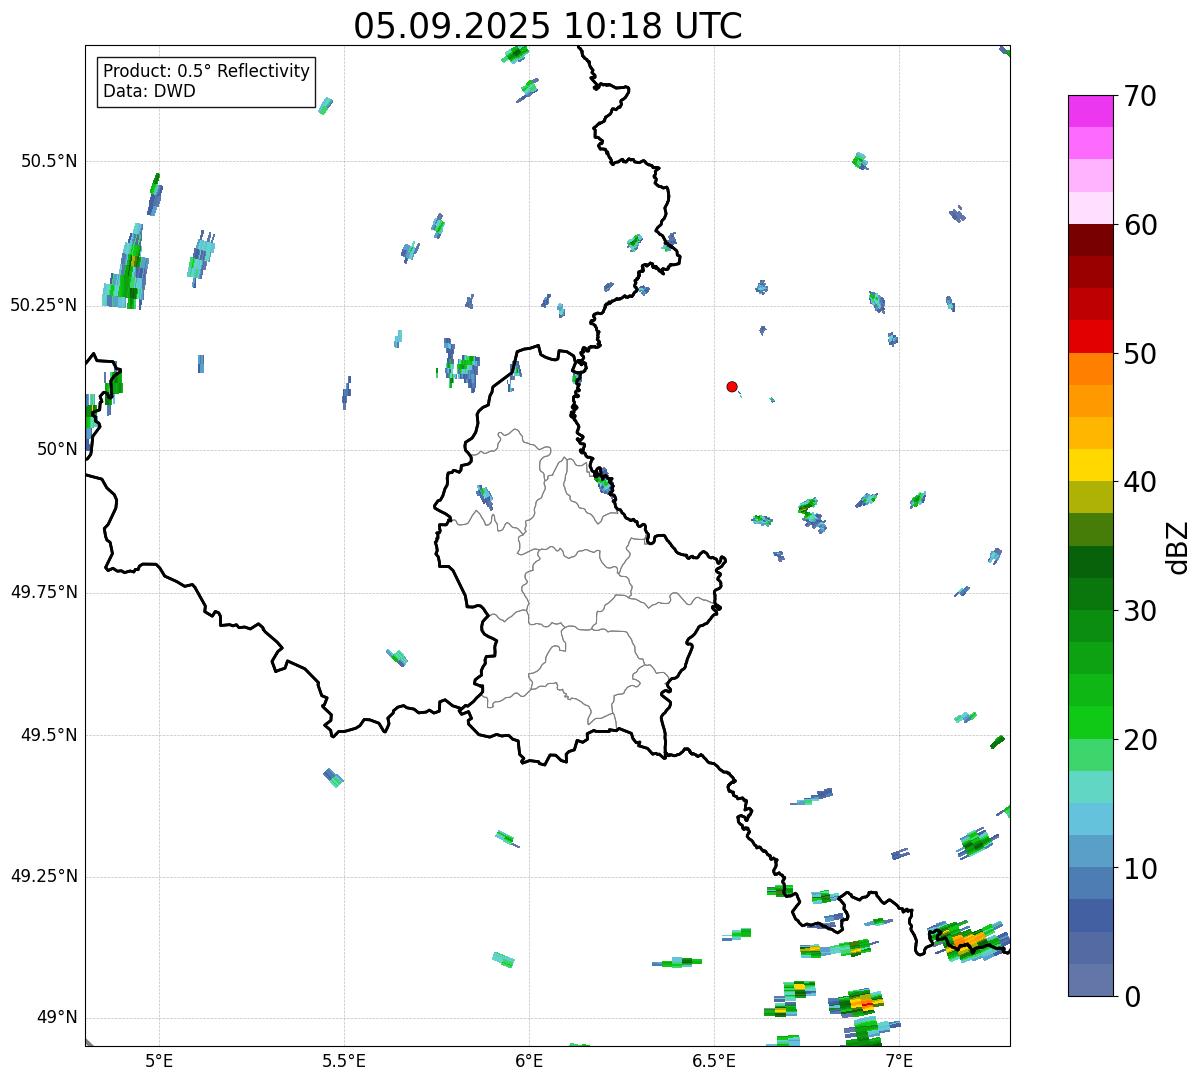The image size is (1202, 1081).
Task: Click the 10 value on colorbar
Action: (x=1140, y=869)
